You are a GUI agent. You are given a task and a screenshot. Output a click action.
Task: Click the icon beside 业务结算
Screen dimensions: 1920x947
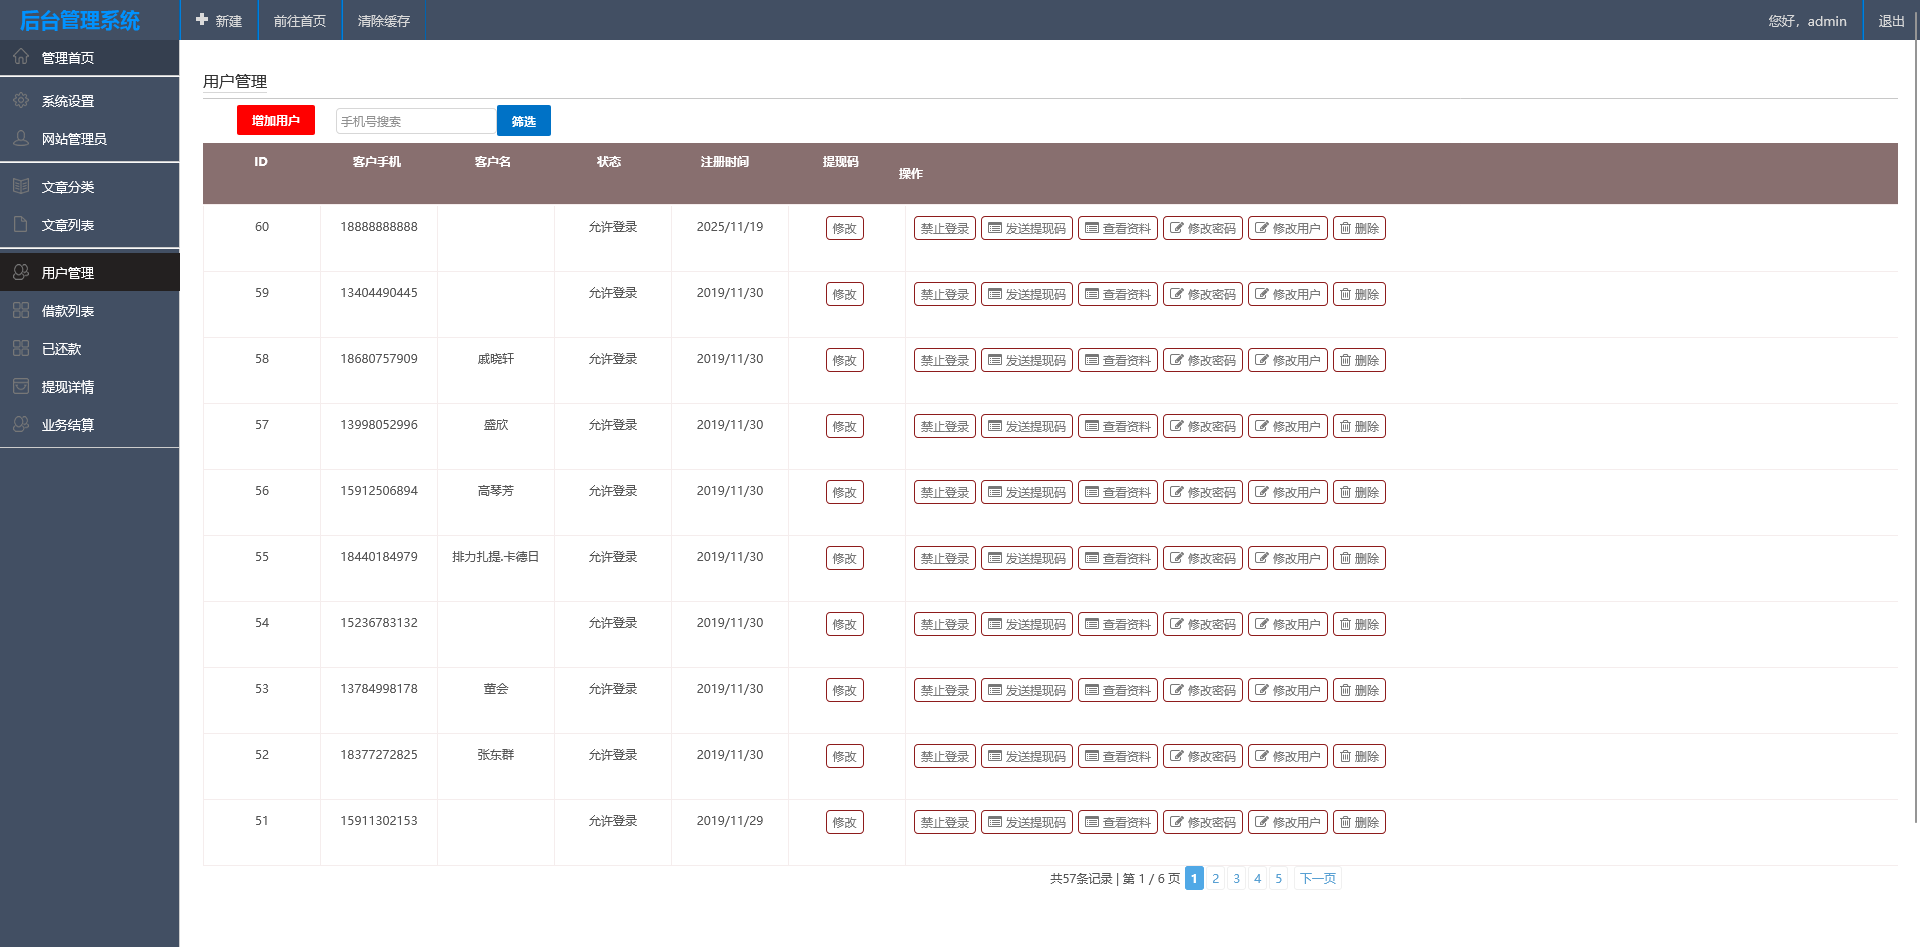[x=21, y=425]
